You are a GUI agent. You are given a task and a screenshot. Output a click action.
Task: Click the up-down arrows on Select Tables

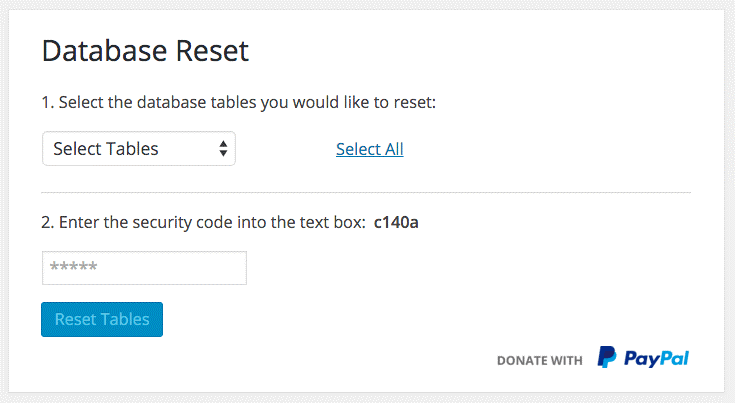click(223, 149)
